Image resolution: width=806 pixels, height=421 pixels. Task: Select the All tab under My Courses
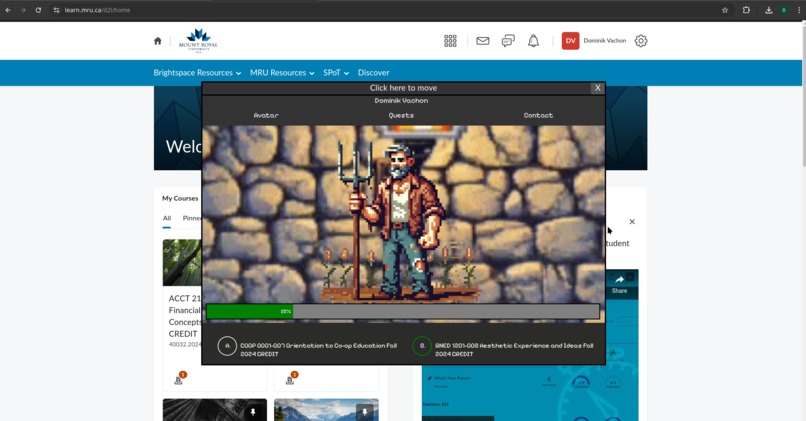click(167, 218)
